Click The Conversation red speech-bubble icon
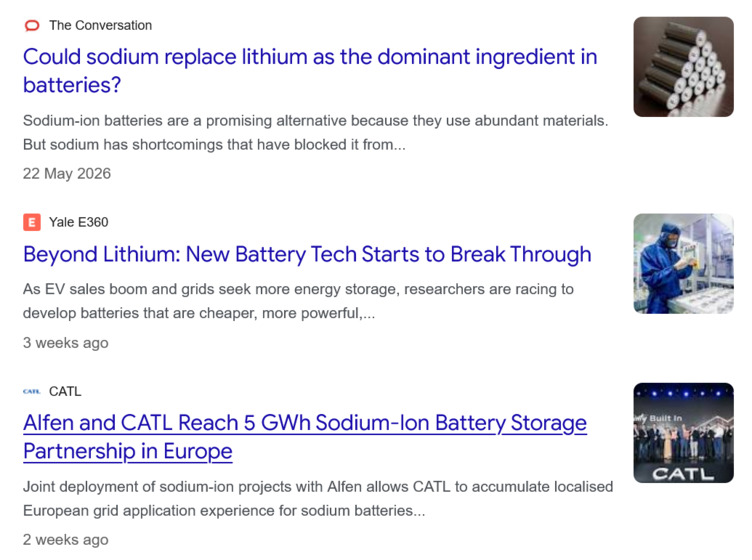 [x=32, y=25]
